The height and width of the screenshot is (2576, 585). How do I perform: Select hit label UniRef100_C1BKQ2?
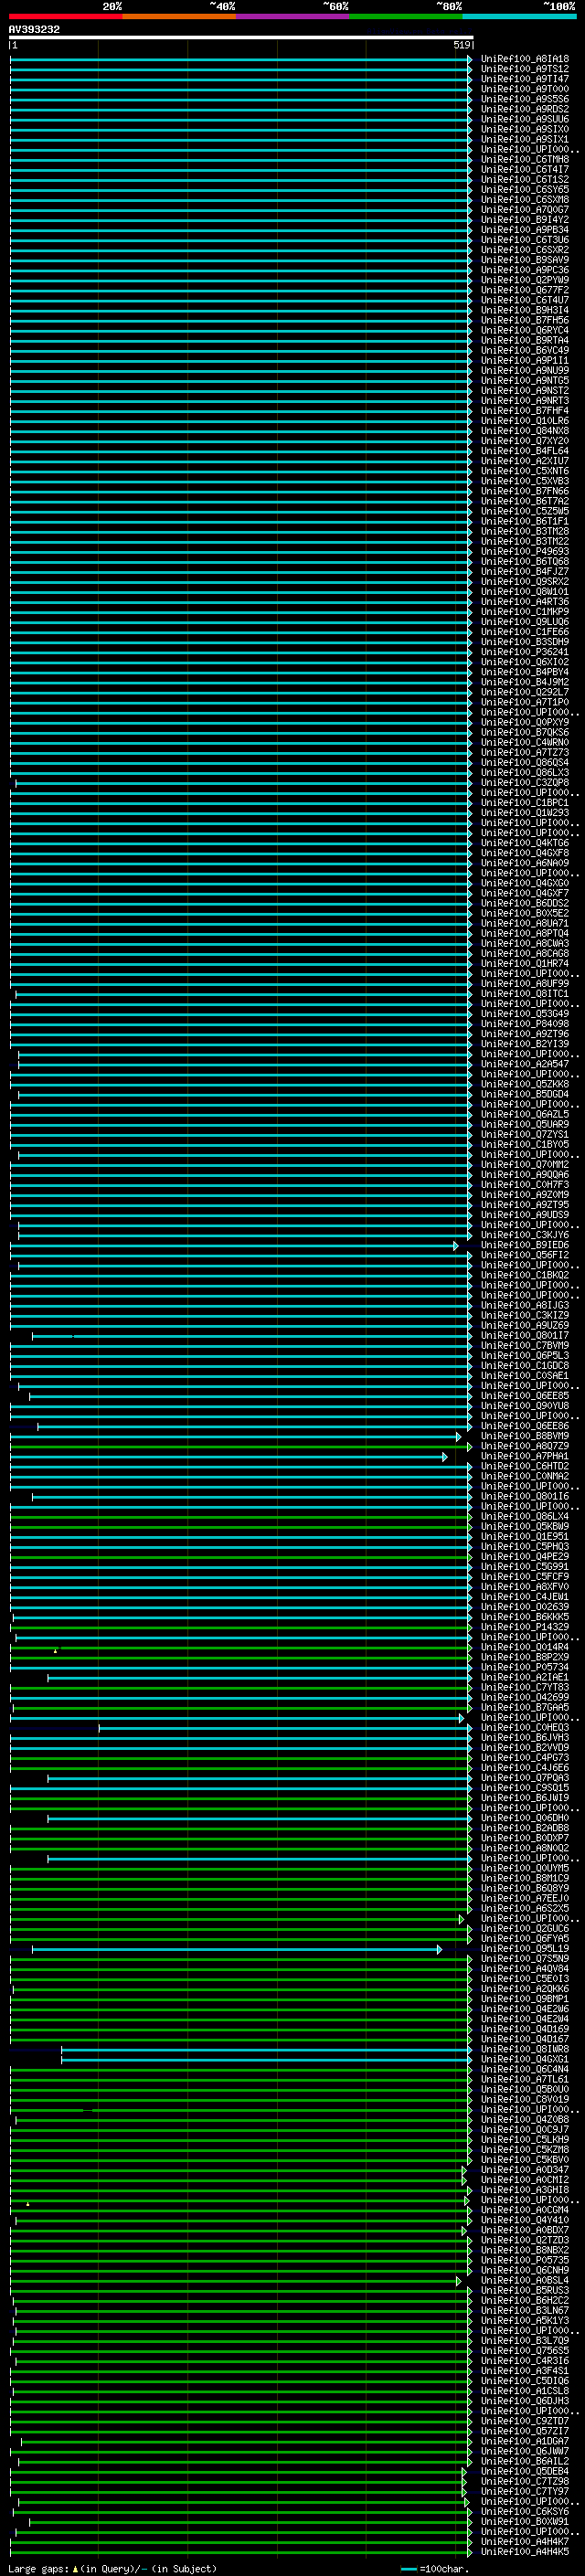pyautogui.click(x=525, y=1276)
